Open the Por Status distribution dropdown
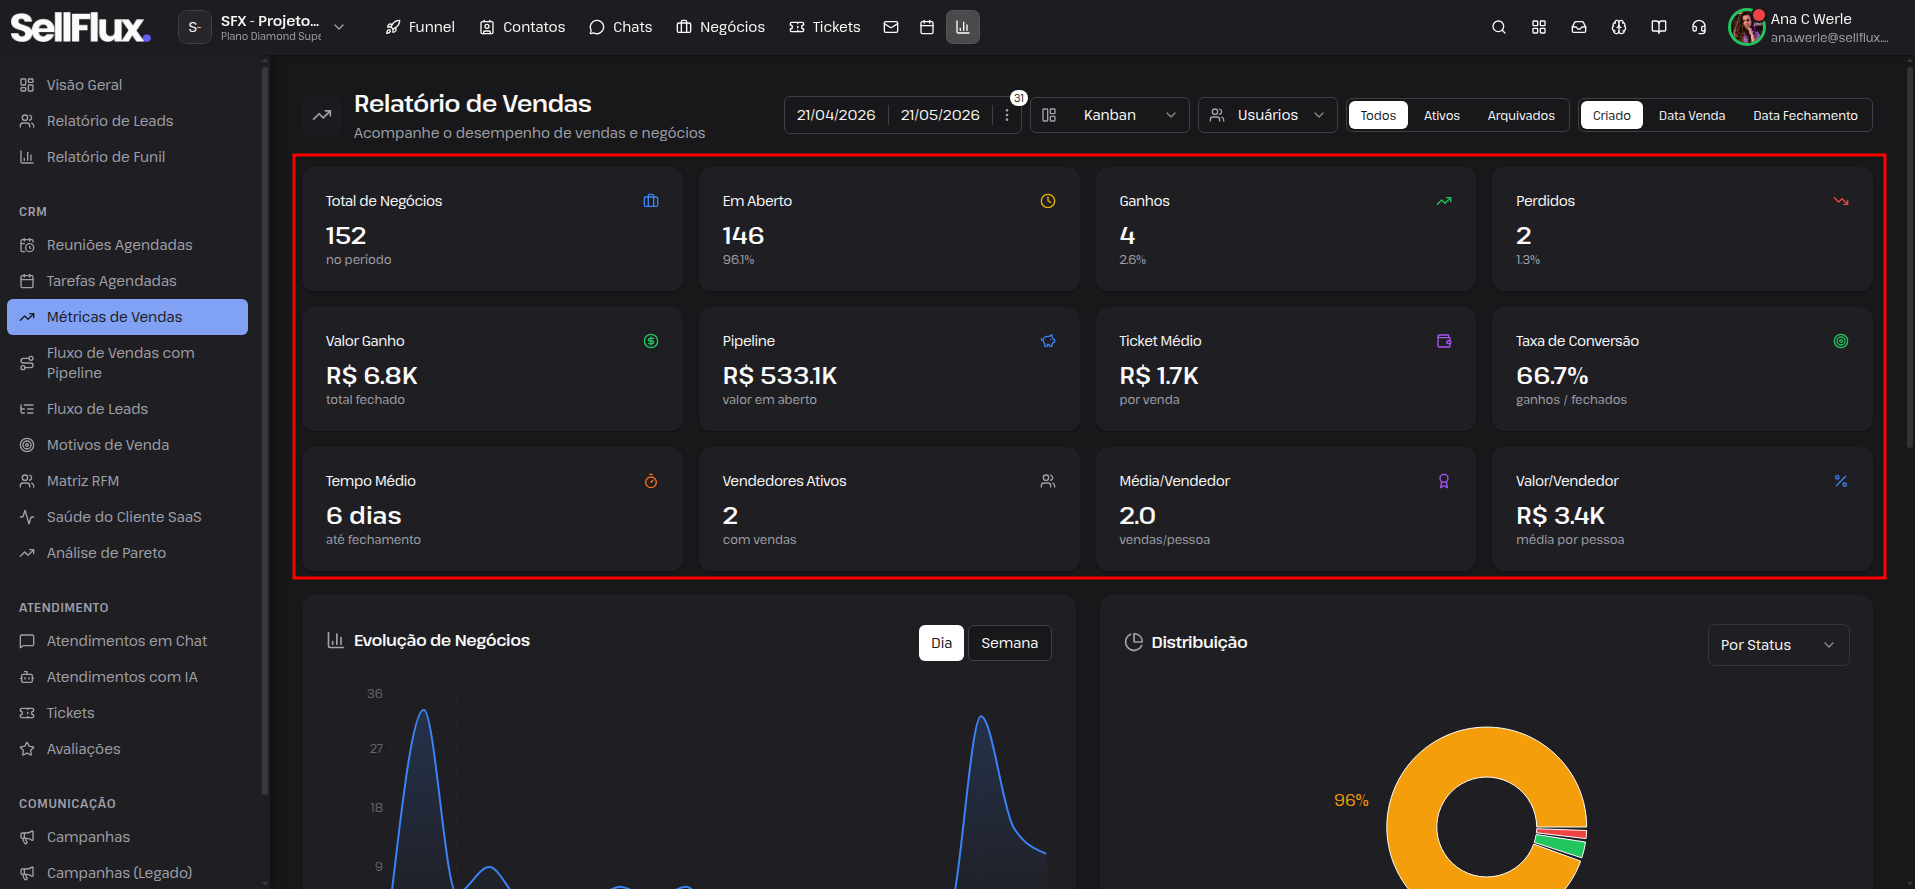This screenshot has width=1915, height=889. [1778, 645]
